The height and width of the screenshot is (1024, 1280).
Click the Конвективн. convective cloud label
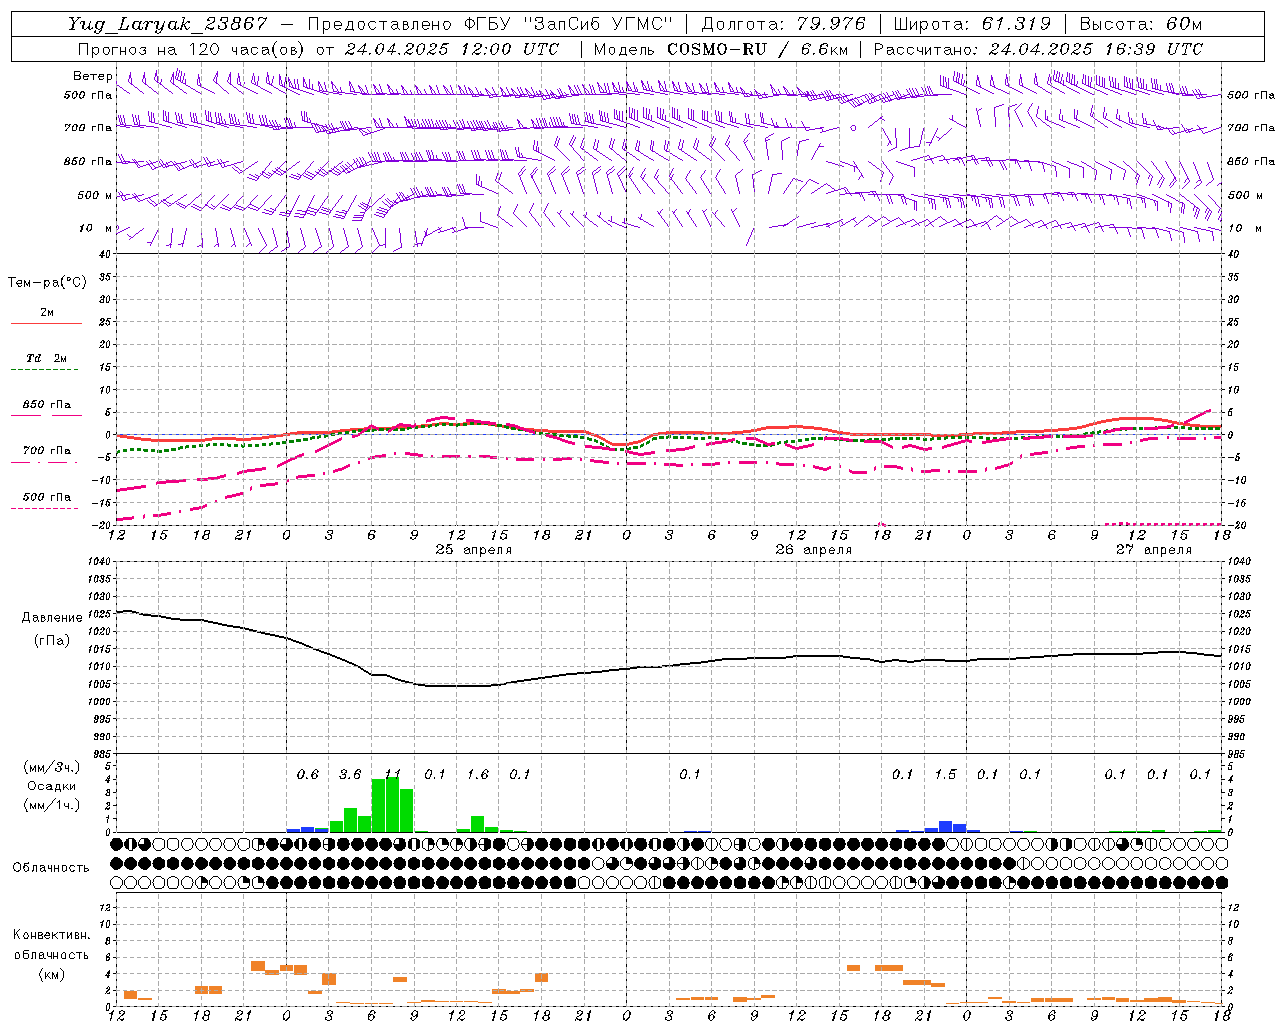[51, 935]
